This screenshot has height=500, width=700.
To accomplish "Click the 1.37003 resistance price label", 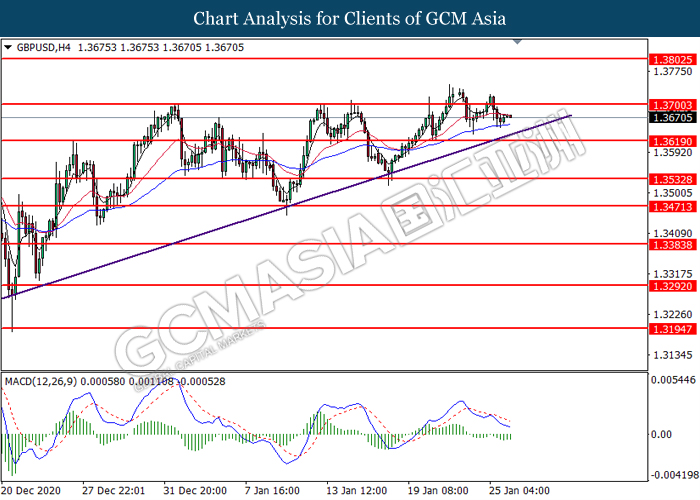I will coord(673,105).
